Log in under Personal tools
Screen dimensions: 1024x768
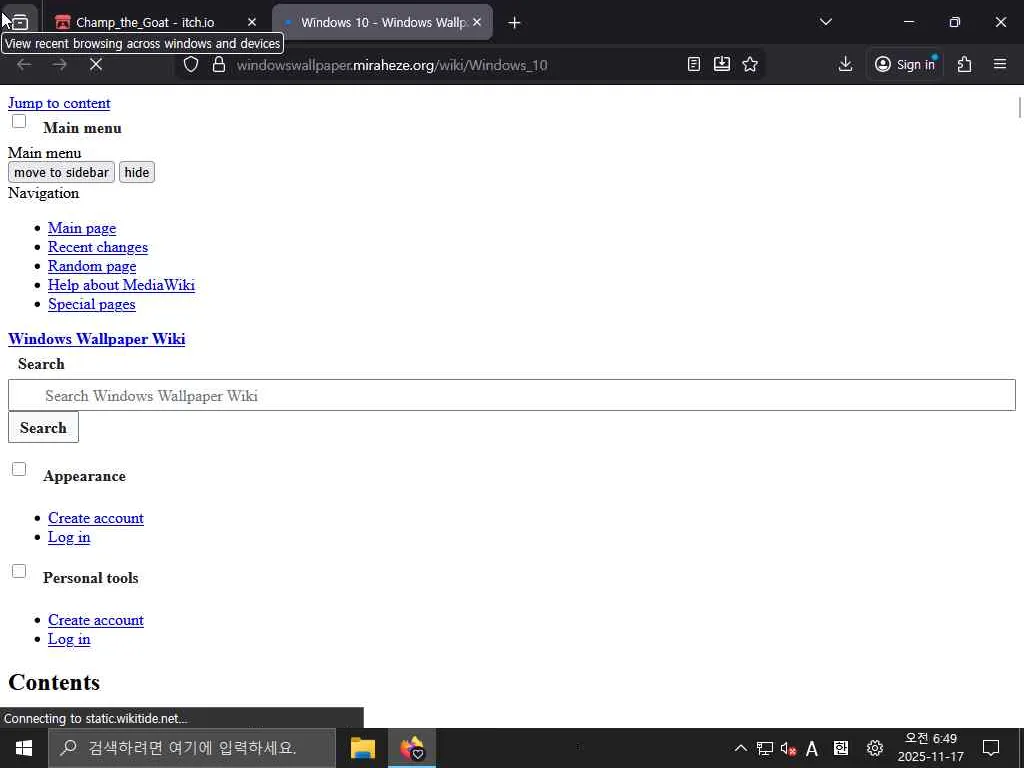(69, 639)
